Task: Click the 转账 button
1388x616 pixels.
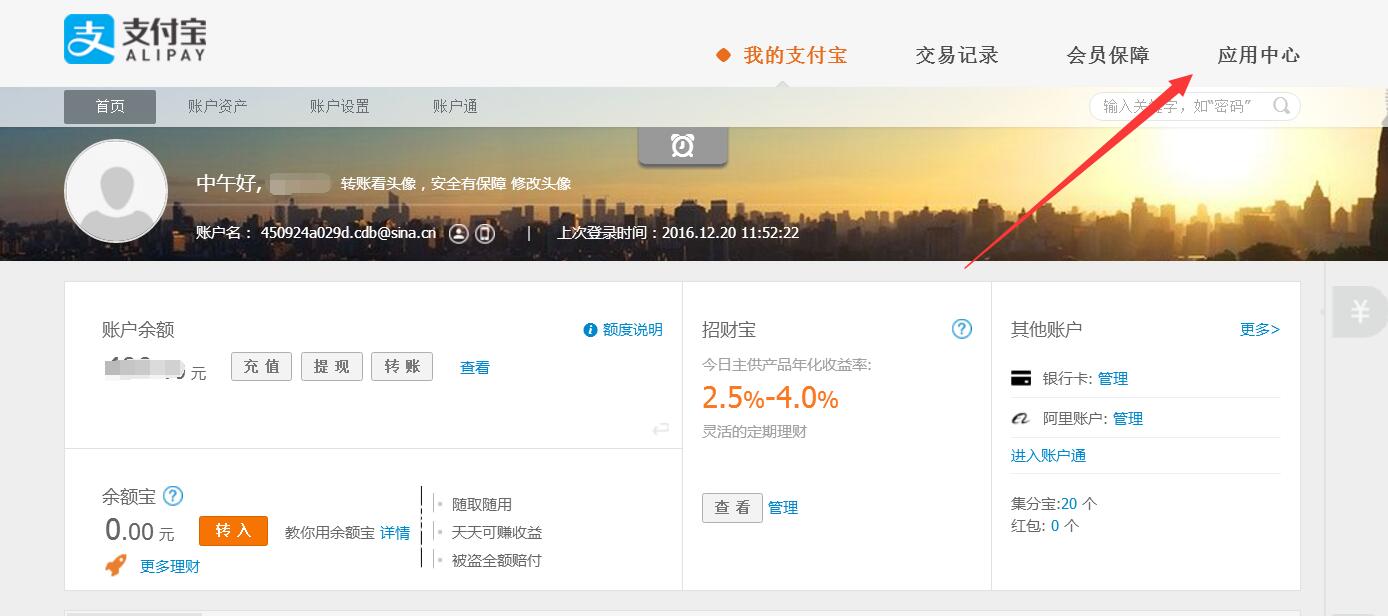Action: click(402, 366)
